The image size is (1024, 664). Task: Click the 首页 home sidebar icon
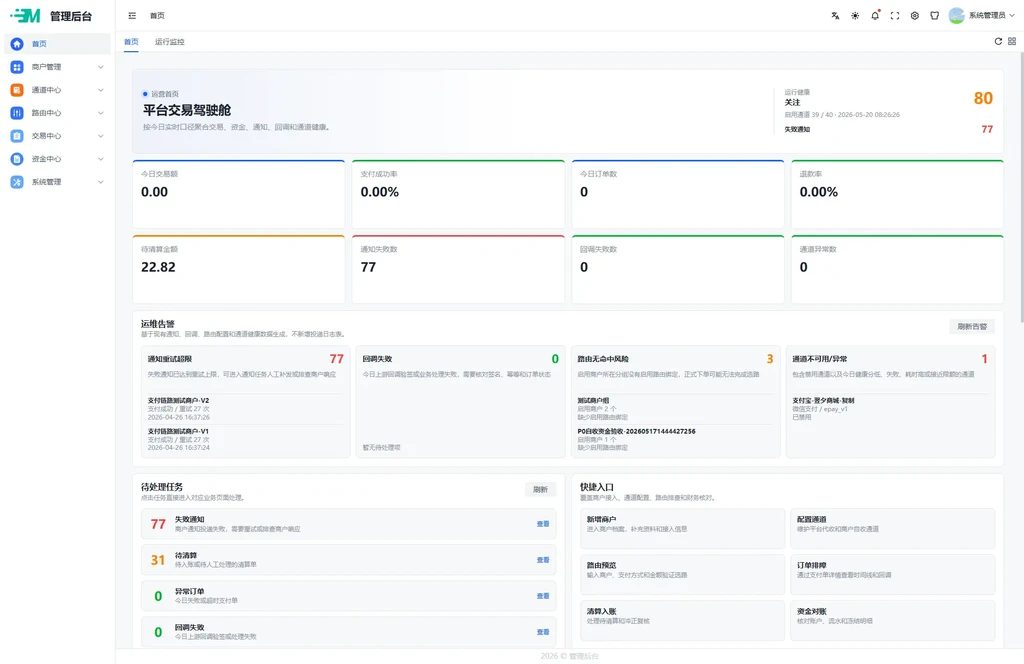[x=17, y=44]
